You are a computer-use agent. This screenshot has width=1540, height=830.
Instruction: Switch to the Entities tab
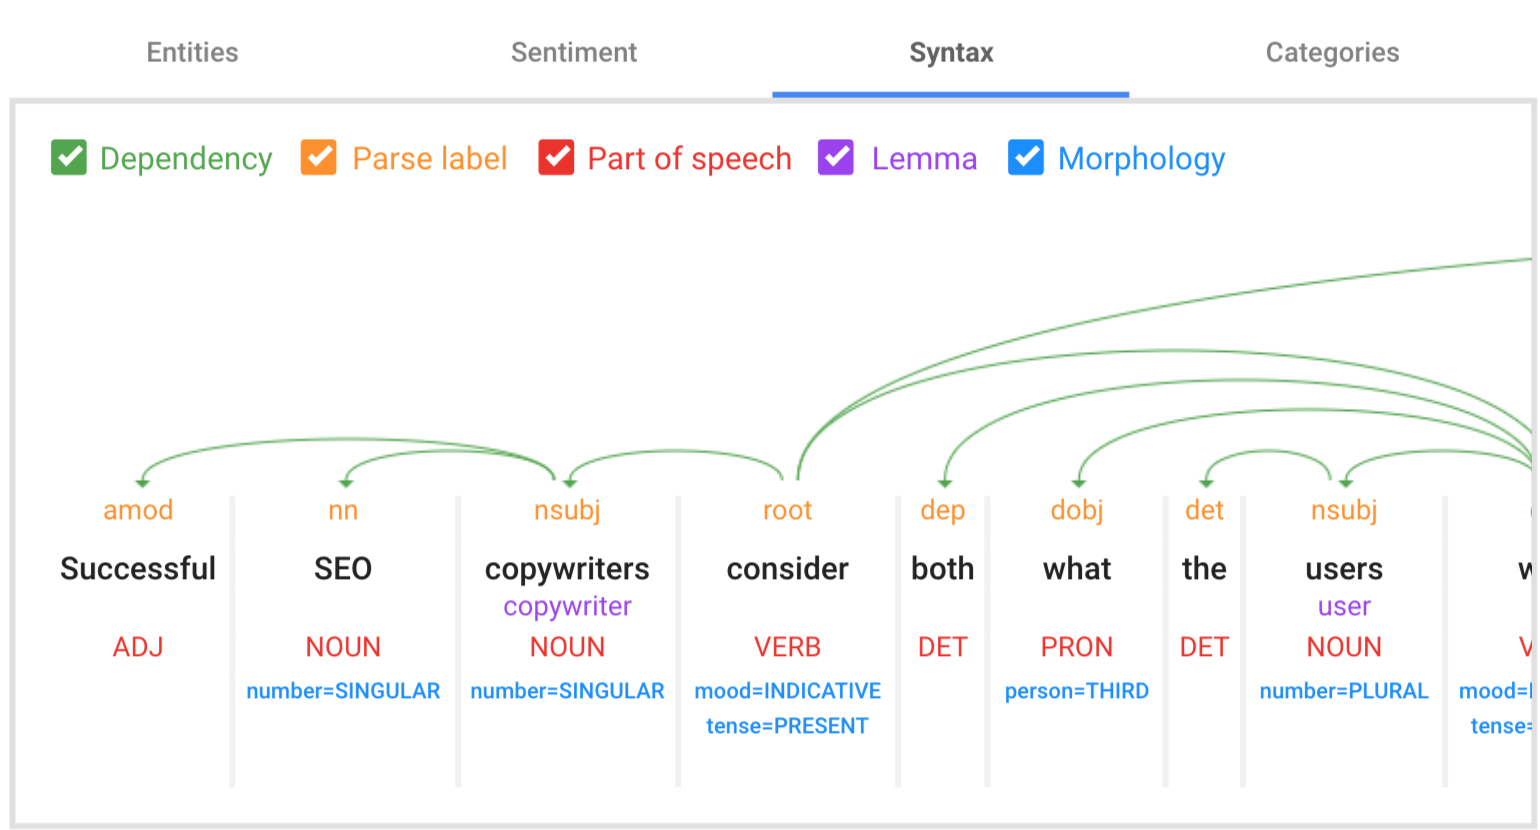(x=191, y=52)
